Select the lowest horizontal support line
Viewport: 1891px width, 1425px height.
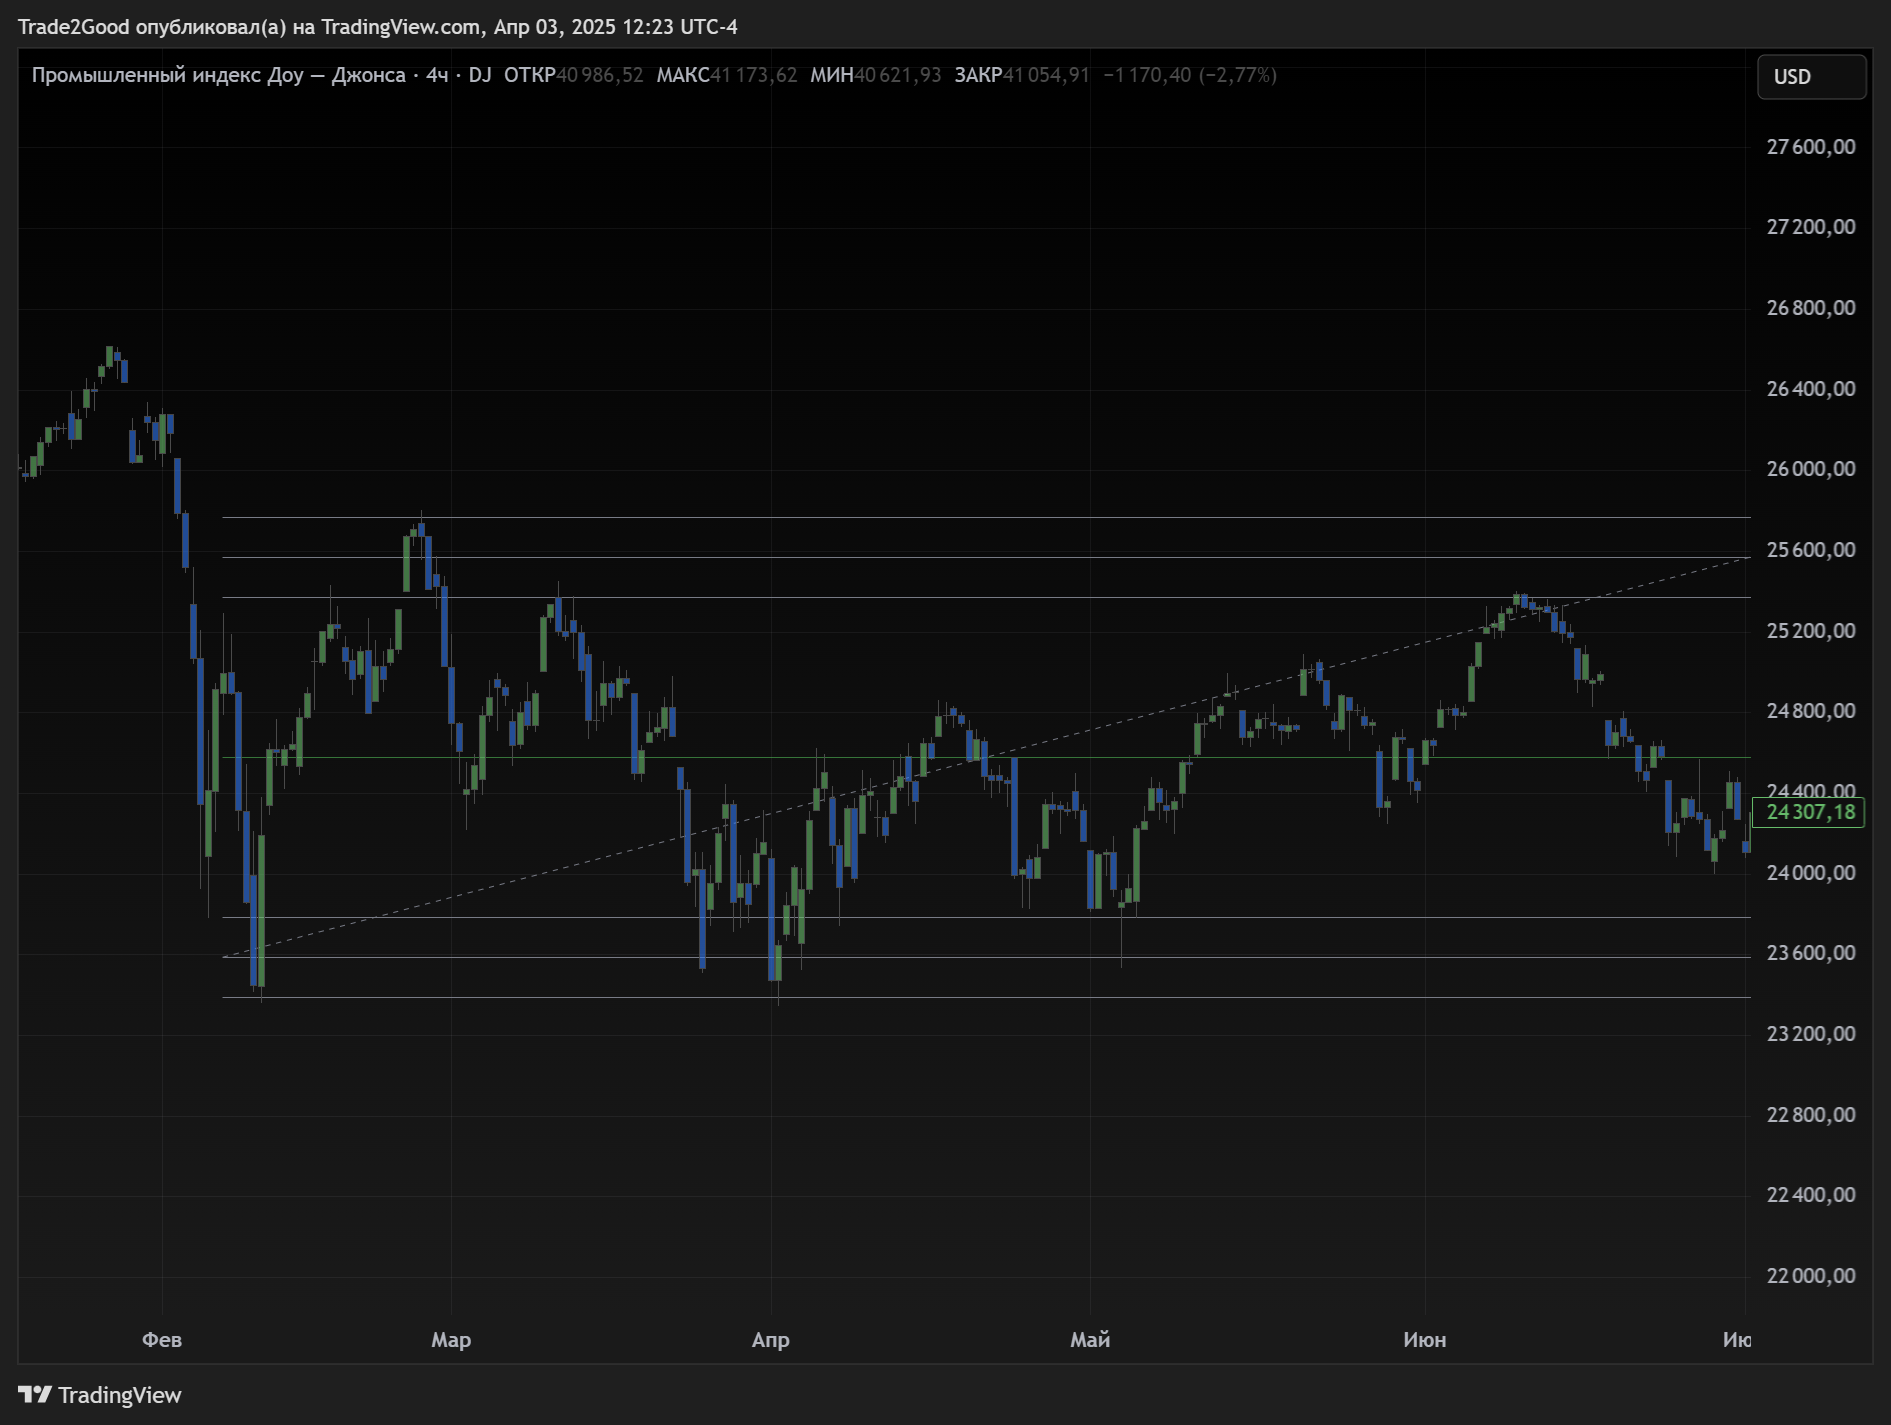(x=1000, y=997)
